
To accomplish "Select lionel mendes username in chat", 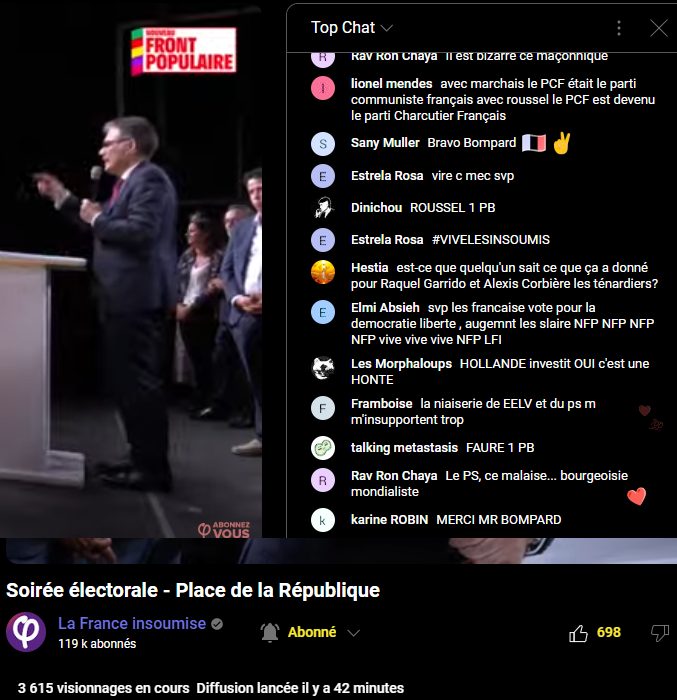I will click(x=392, y=83).
